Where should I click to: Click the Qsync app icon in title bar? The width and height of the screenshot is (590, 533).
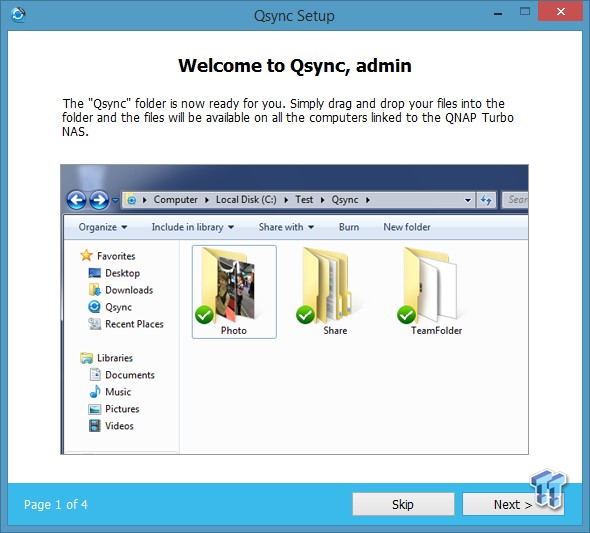pos(18,15)
